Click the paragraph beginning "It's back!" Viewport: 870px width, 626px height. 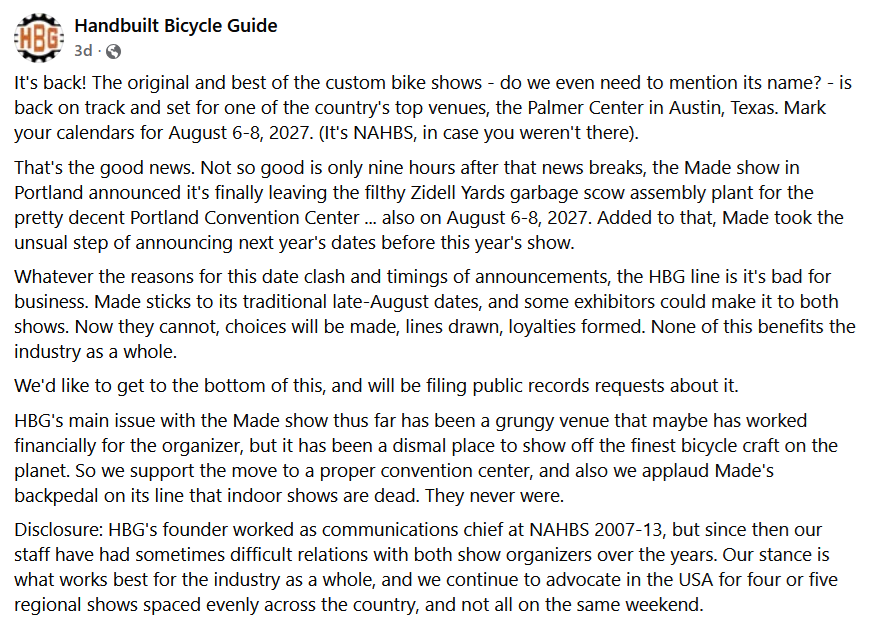pos(433,108)
